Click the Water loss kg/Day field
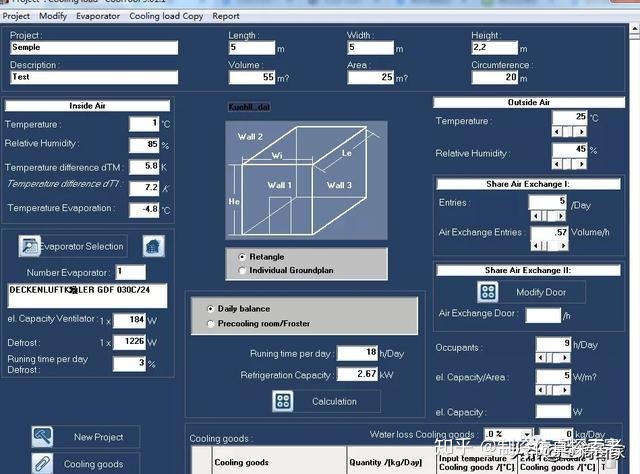Screen dimensions: 640x474 [556, 434]
